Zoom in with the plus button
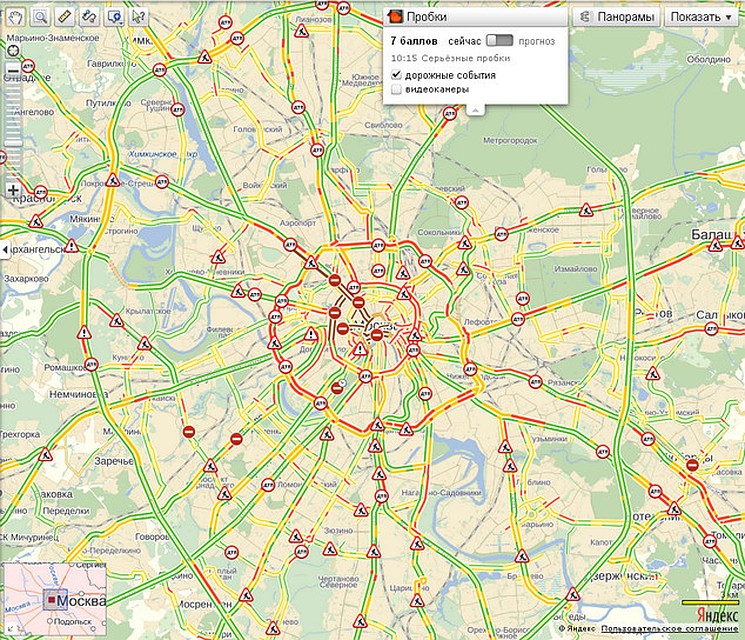The width and height of the screenshot is (745, 640). point(13,191)
